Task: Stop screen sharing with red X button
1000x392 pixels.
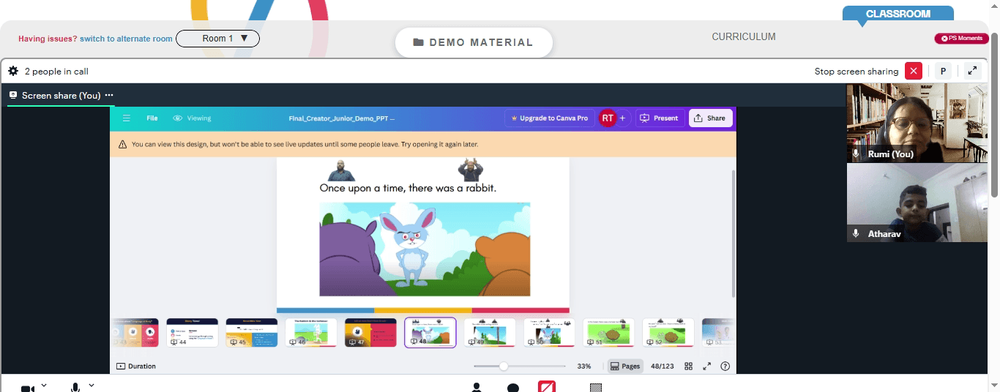Action: coord(913,71)
